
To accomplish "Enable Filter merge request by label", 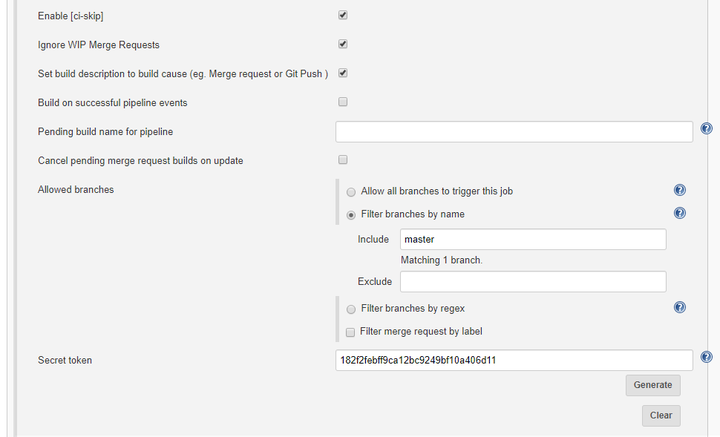I will (350, 332).
